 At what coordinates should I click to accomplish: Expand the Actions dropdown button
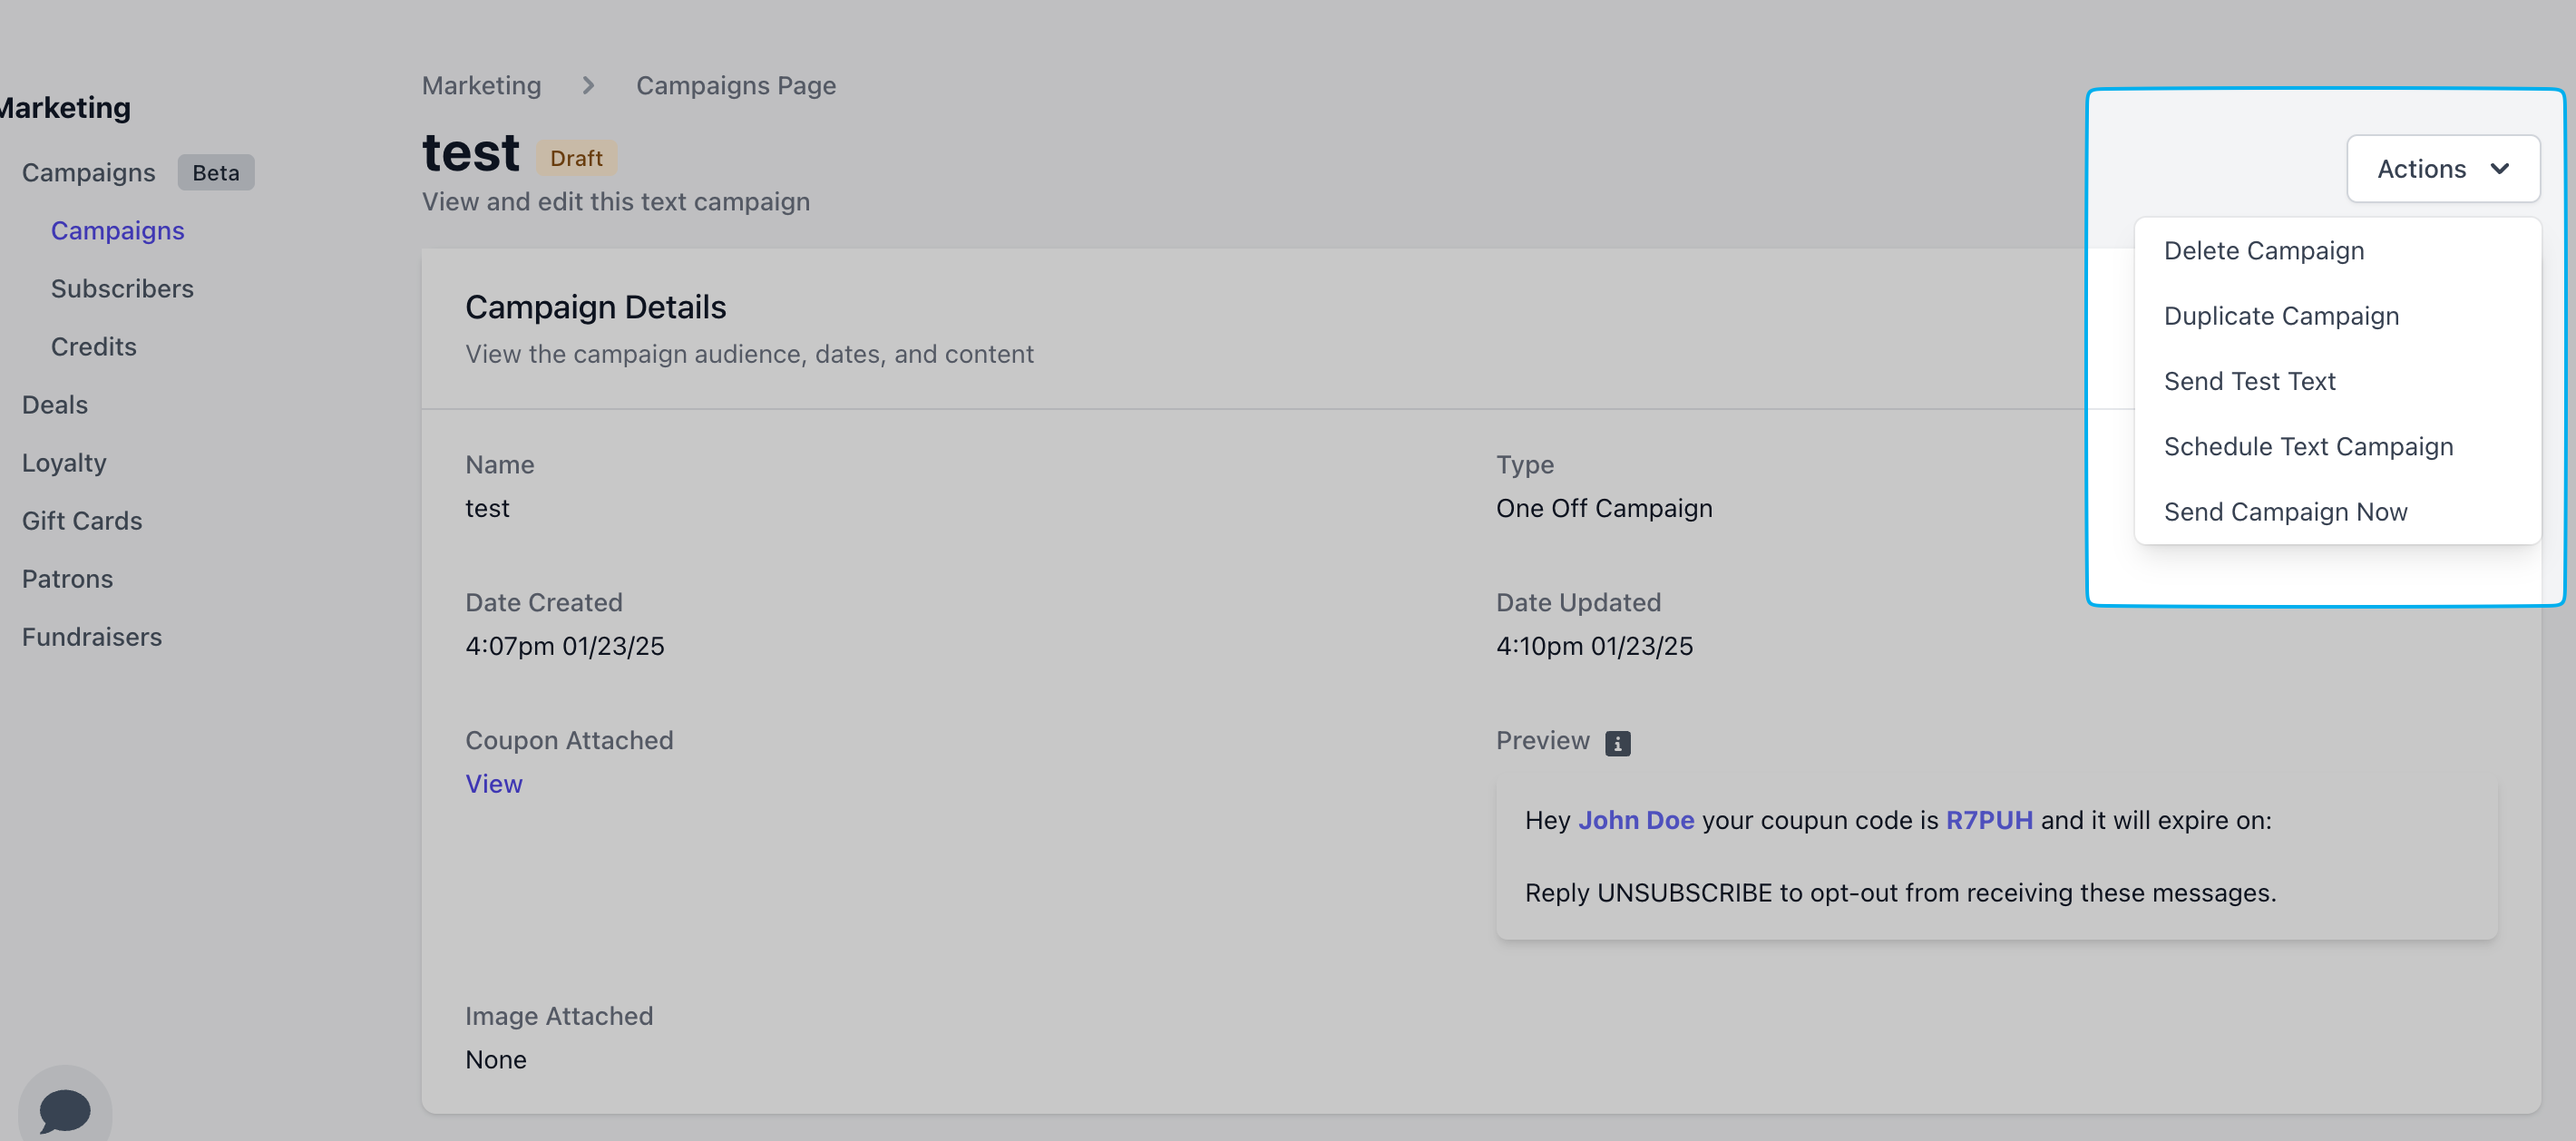(2442, 169)
